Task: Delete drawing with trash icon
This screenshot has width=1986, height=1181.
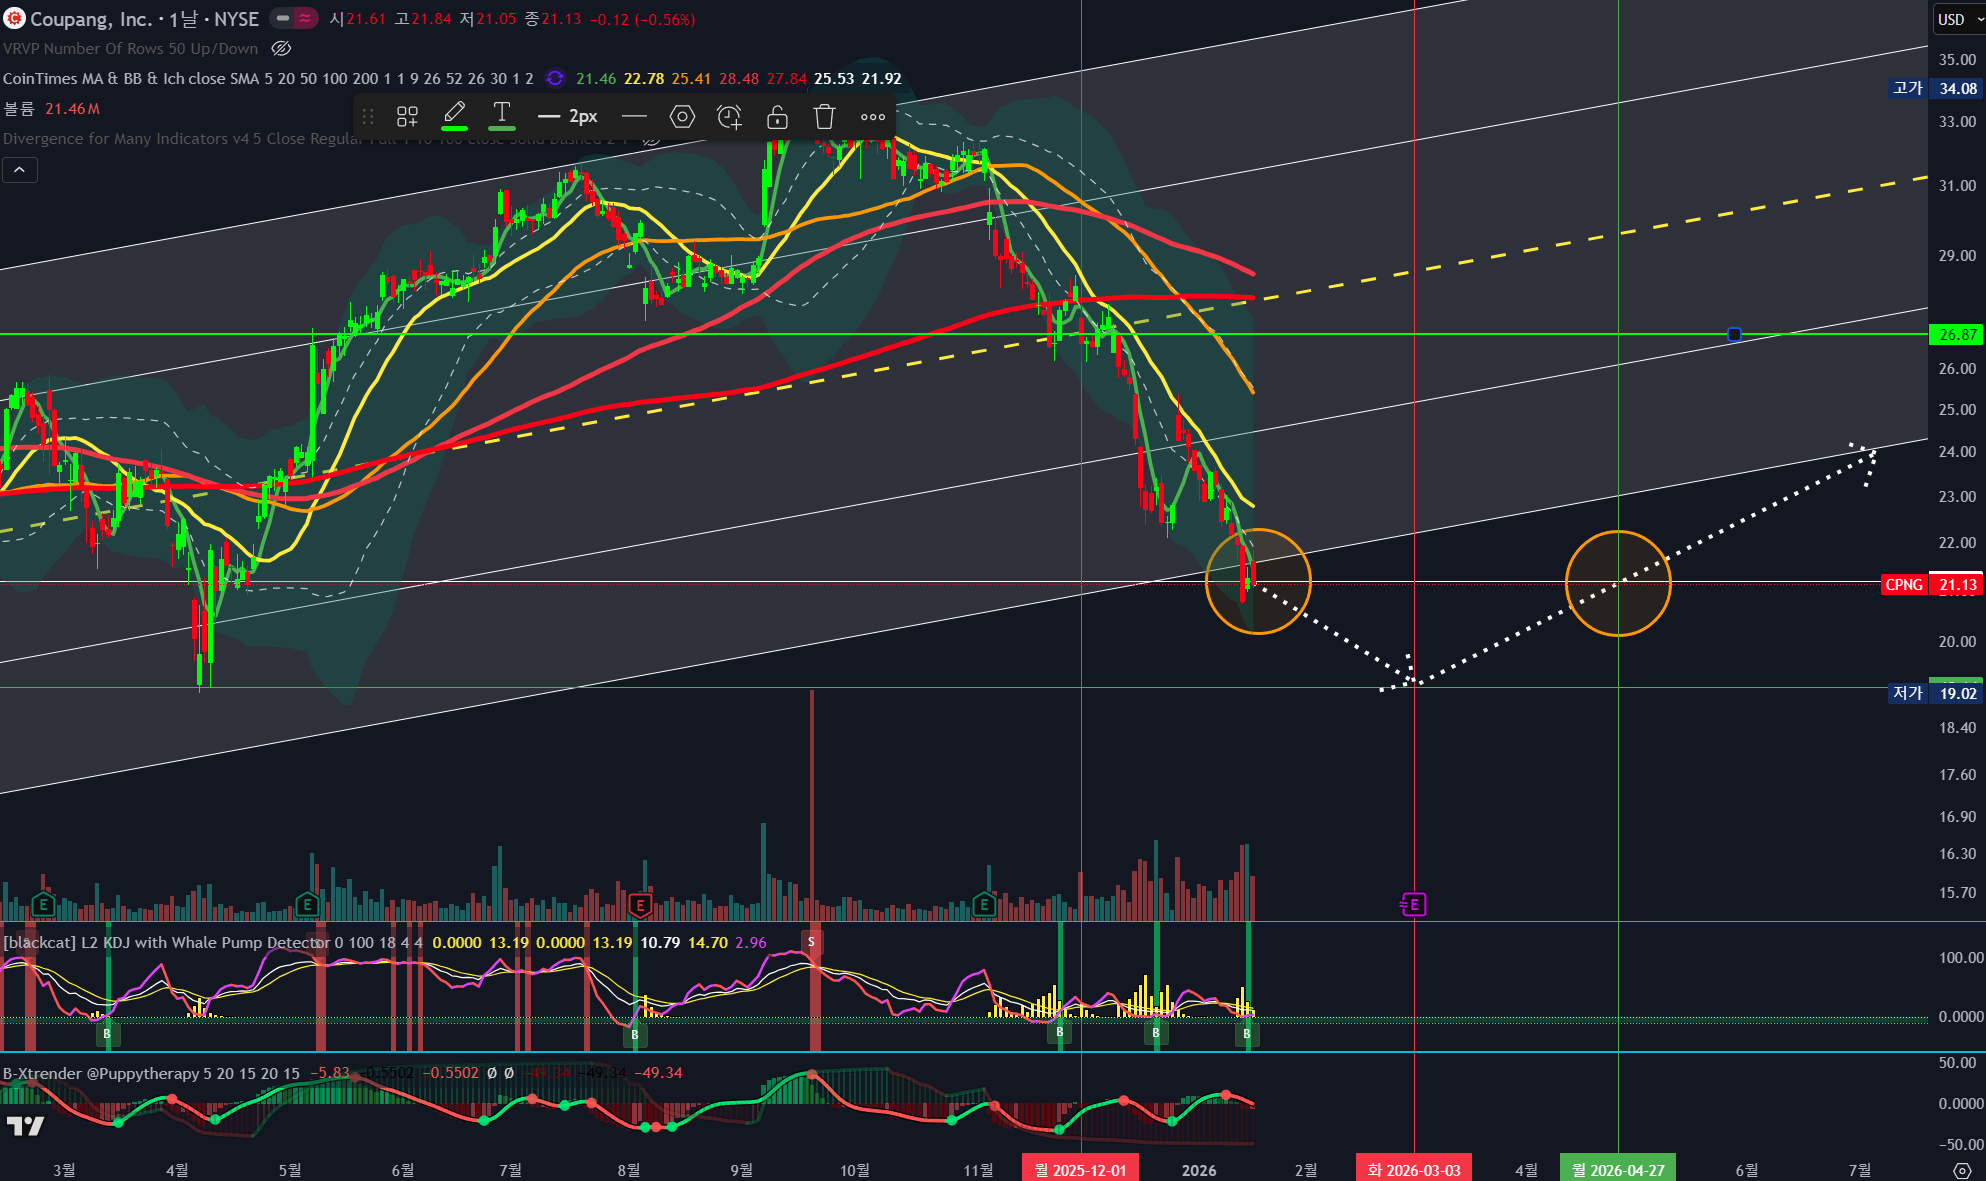Action: pyautogui.click(x=824, y=117)
